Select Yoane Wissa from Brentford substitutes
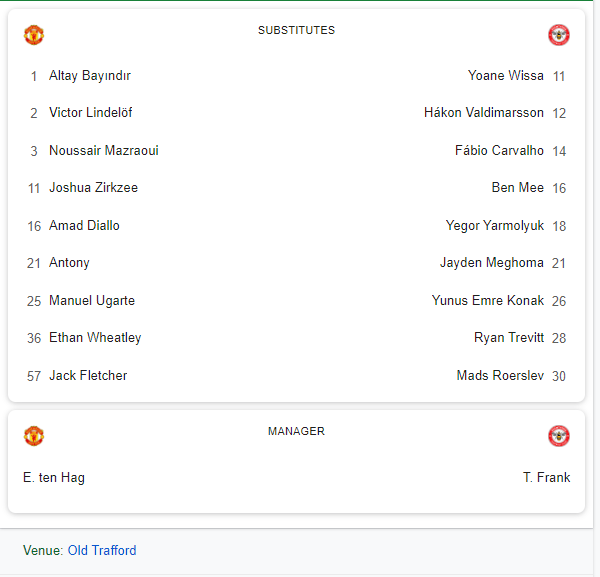Image resolution: width=600 pixels, height=577 pixels. coord(505,75)
